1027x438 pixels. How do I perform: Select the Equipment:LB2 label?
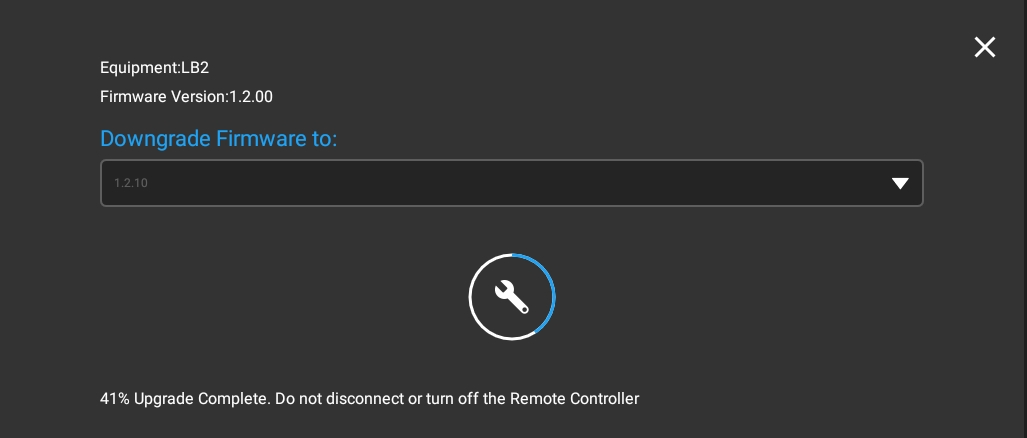point(154,68)
